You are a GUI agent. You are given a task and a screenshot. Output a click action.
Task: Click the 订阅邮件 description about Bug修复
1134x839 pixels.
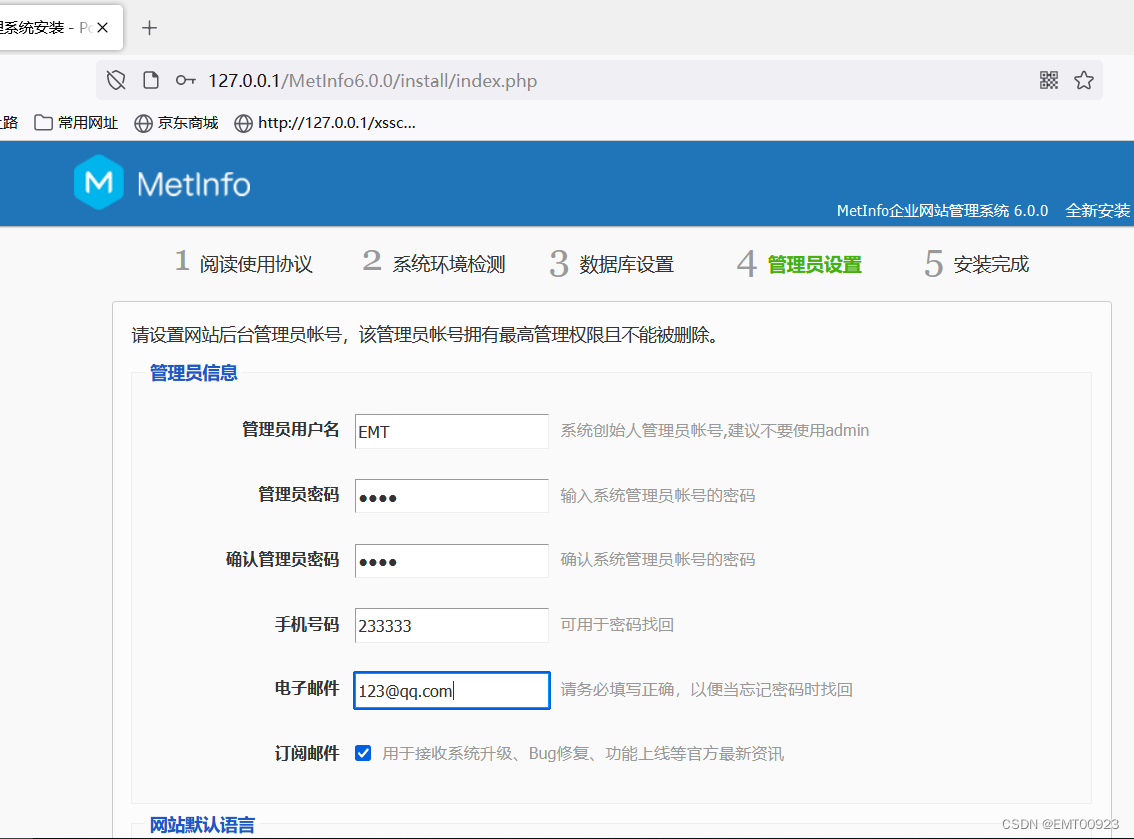pos(583,754)
